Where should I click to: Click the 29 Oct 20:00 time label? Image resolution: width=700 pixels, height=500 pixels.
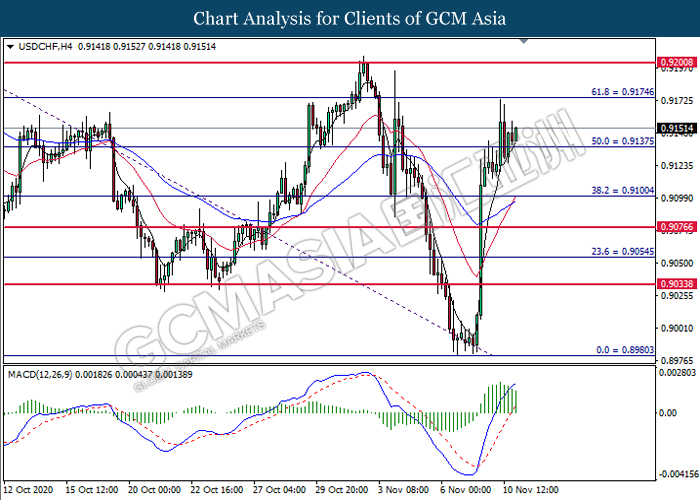point(342,490)
